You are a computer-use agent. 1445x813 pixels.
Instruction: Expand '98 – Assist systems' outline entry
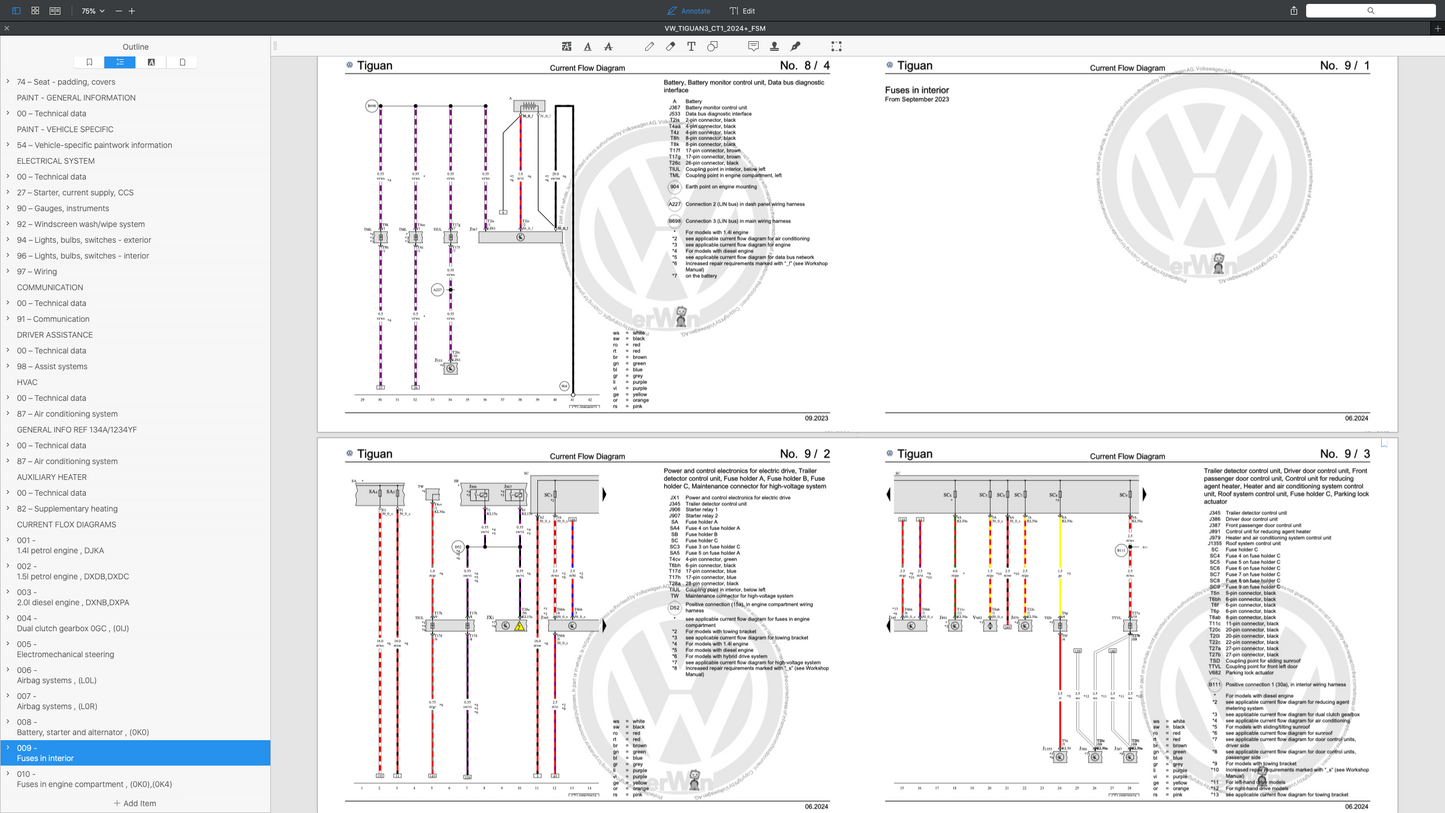pos(8,366)
